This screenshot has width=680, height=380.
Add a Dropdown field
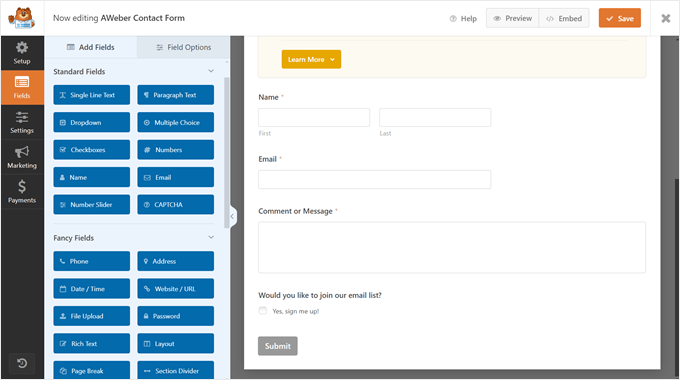click(x=92, y=122)
